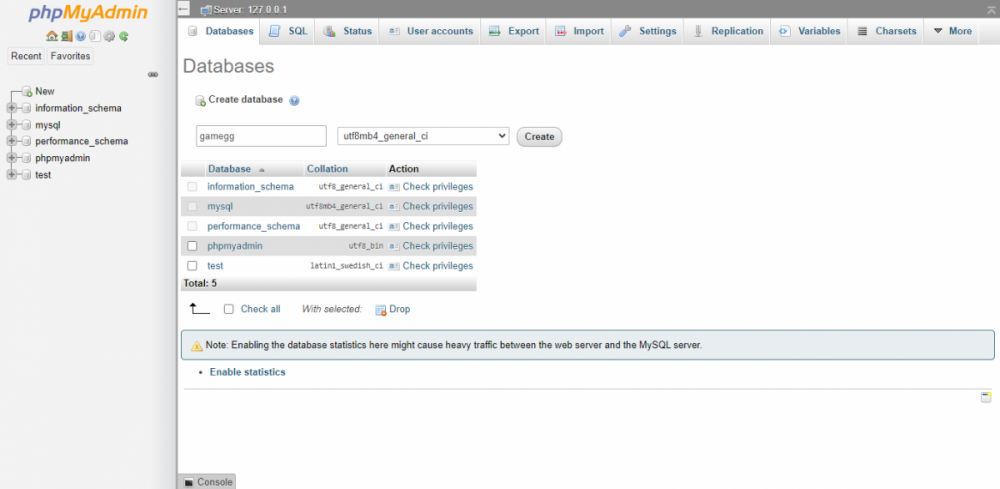The width and height of the screenshot is (1000, 489).
Task: Sort by Database column header
Action: pyautogui.click(x=230, y=169)
